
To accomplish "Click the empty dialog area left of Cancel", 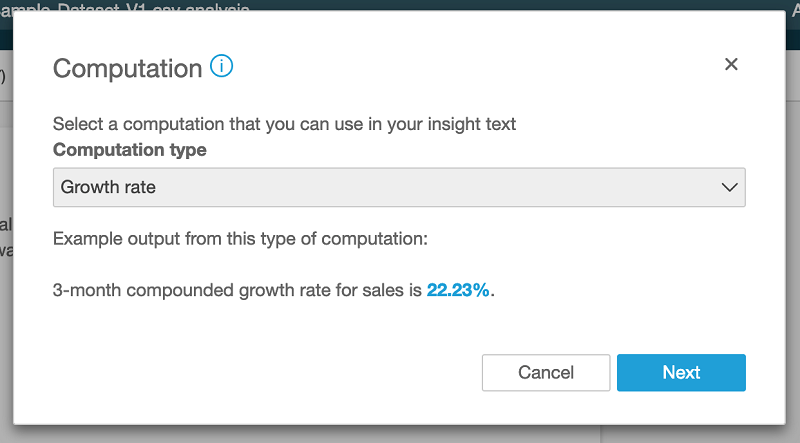I will click(260, 372).
